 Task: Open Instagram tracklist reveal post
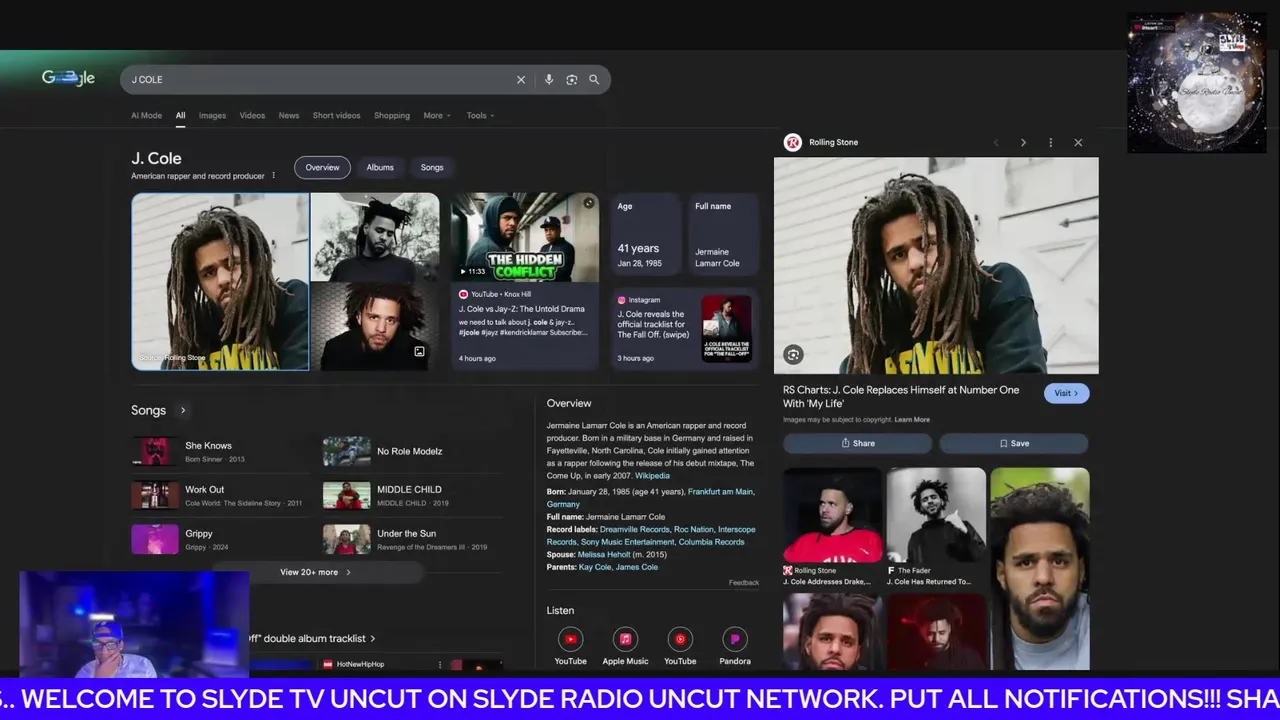685,327
